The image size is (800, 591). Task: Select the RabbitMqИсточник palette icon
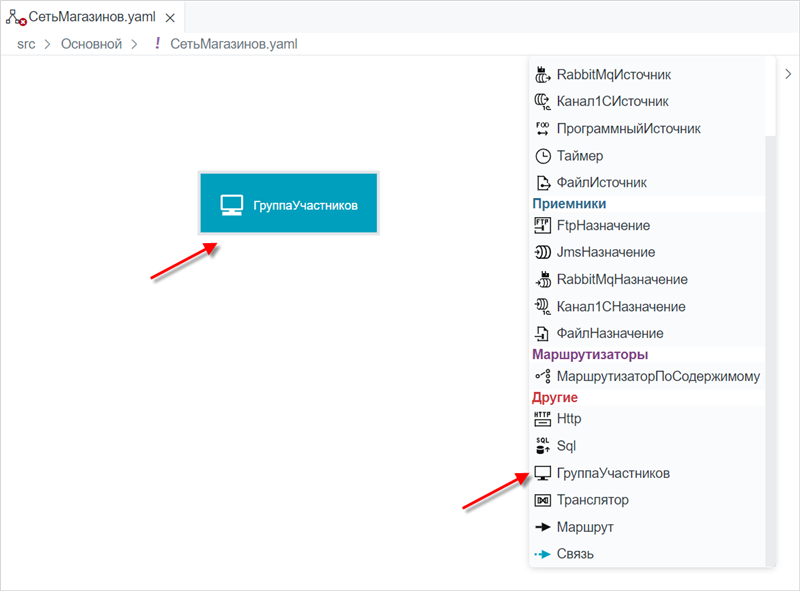[x=542, y=75]
